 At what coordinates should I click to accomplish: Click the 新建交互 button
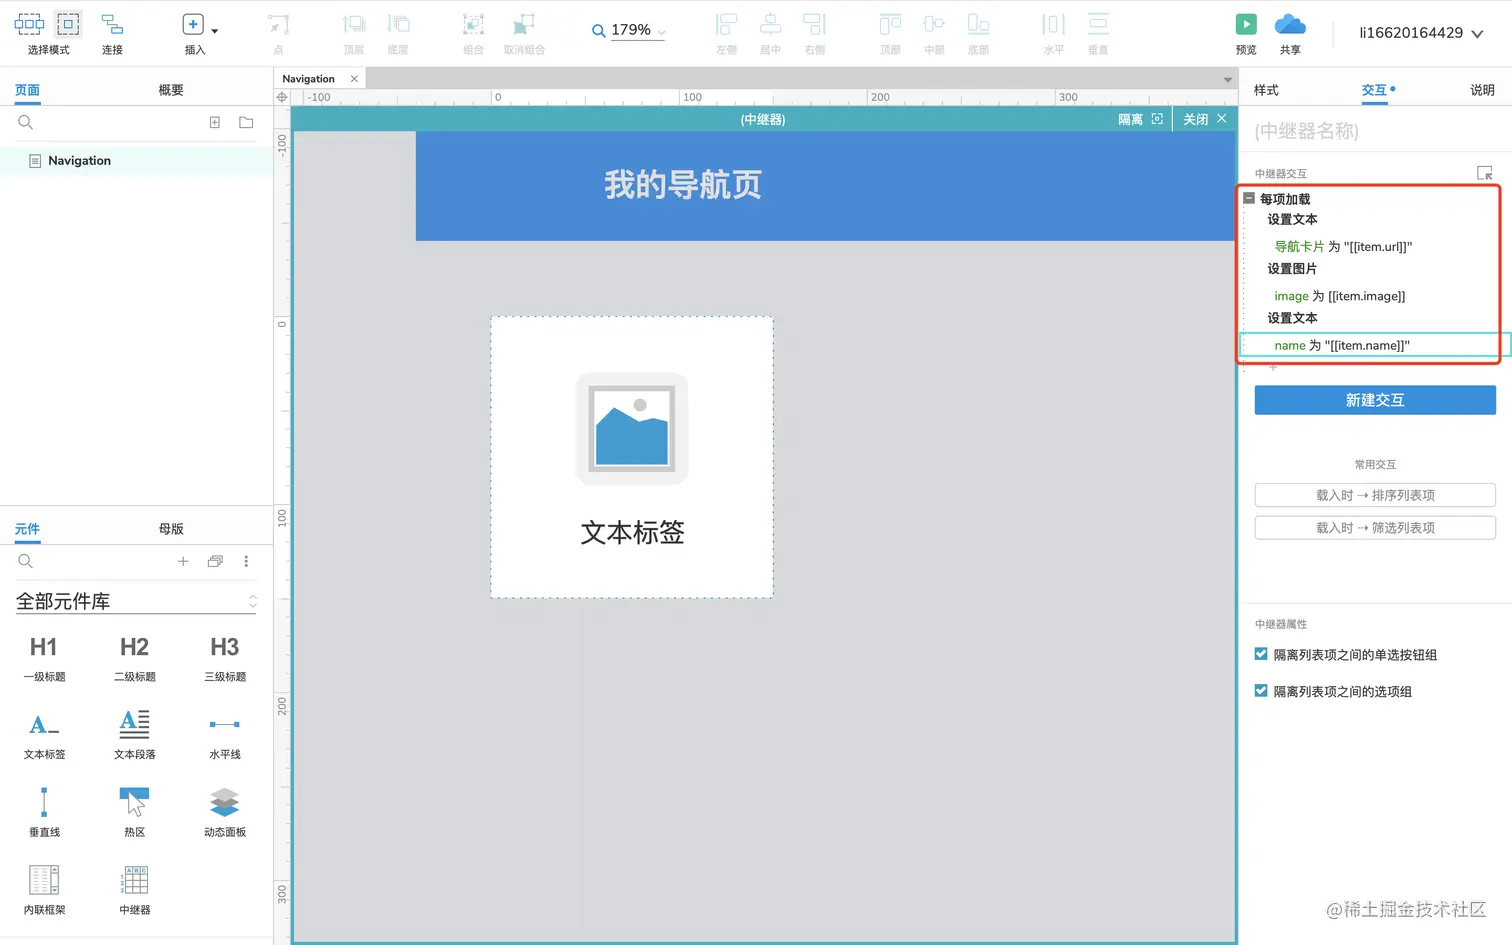click(1375, 400)
